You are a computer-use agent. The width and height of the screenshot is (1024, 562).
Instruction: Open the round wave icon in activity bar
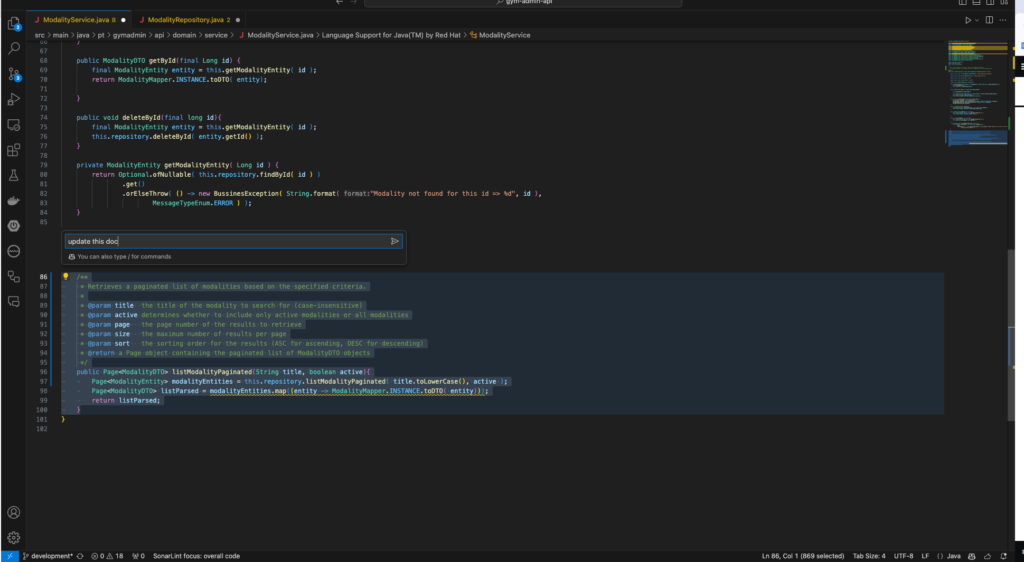click(13, 251)
